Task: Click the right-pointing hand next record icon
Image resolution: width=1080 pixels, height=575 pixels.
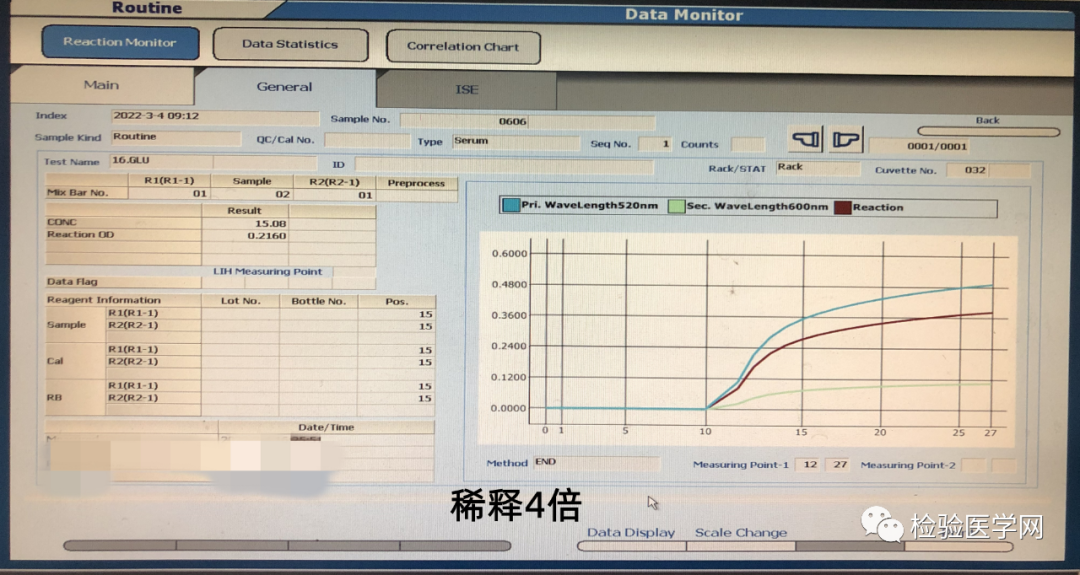Action: (x=846, y=140)
